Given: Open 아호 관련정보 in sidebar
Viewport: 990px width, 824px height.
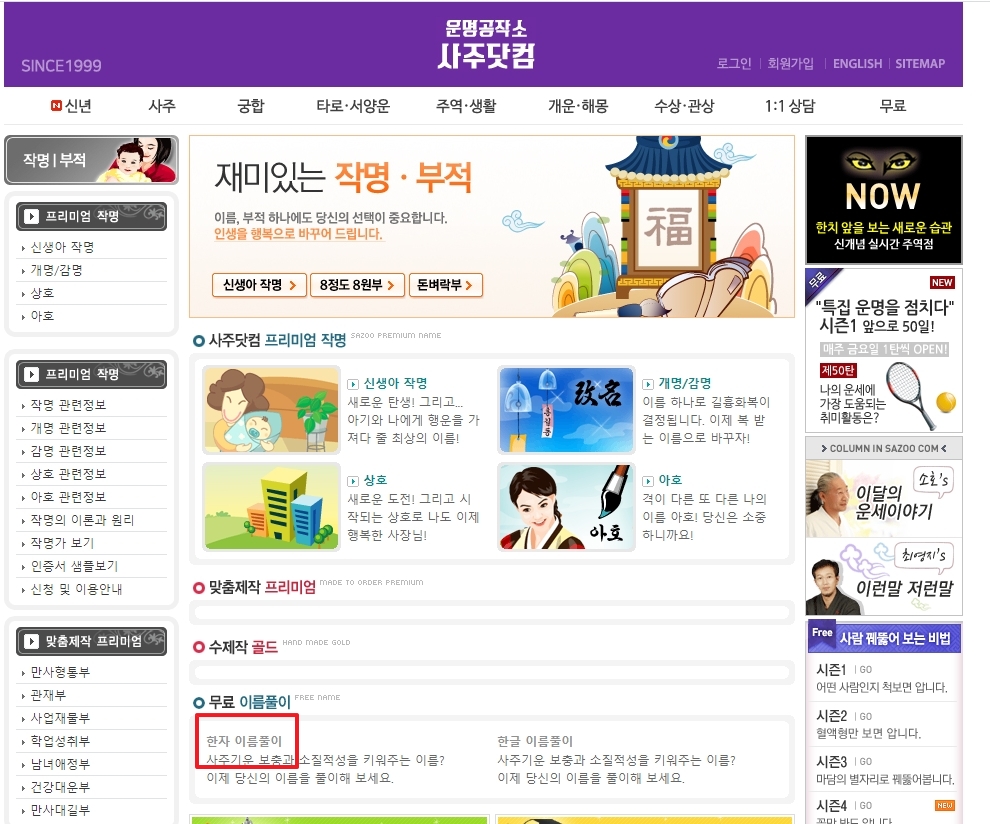Looking at the screenshot, I should (x=68, y=497).
